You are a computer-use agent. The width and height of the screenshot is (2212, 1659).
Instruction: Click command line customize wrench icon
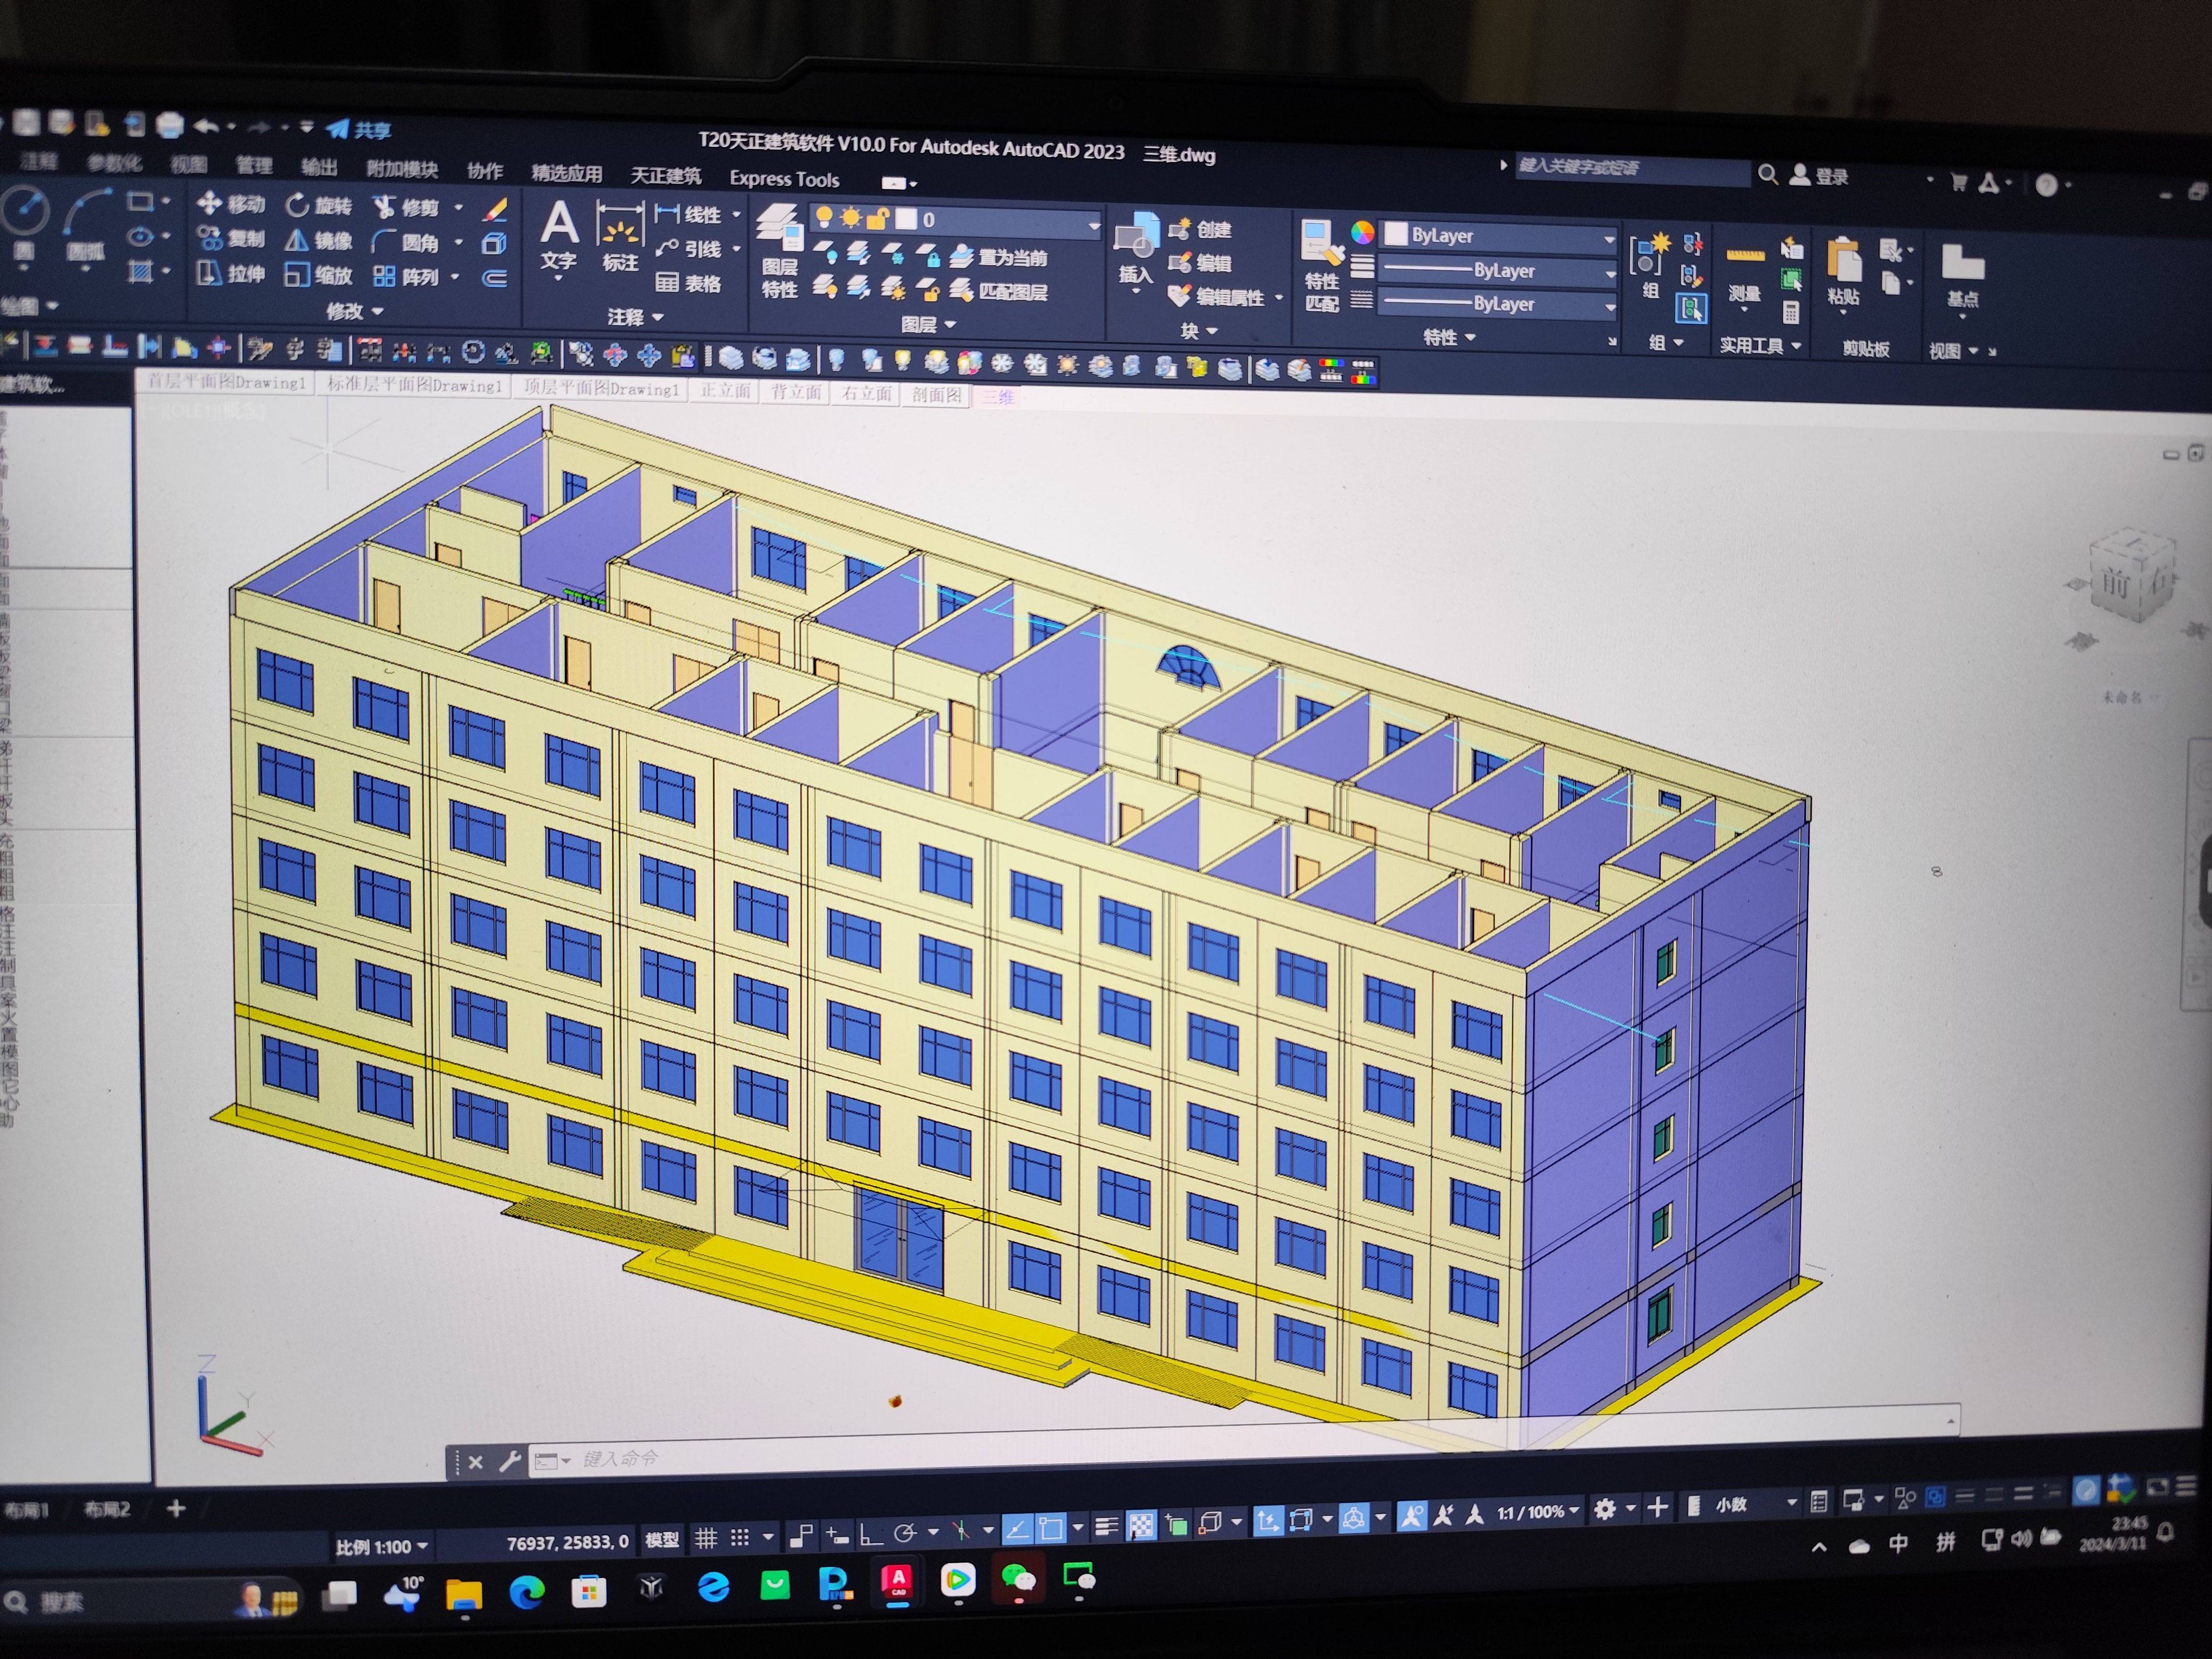510,1461
